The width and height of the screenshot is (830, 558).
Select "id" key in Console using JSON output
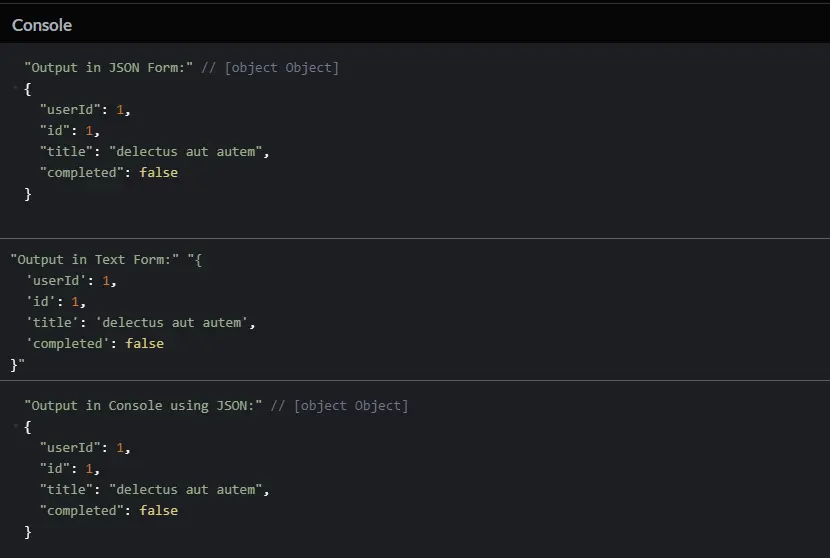(58, 468)
